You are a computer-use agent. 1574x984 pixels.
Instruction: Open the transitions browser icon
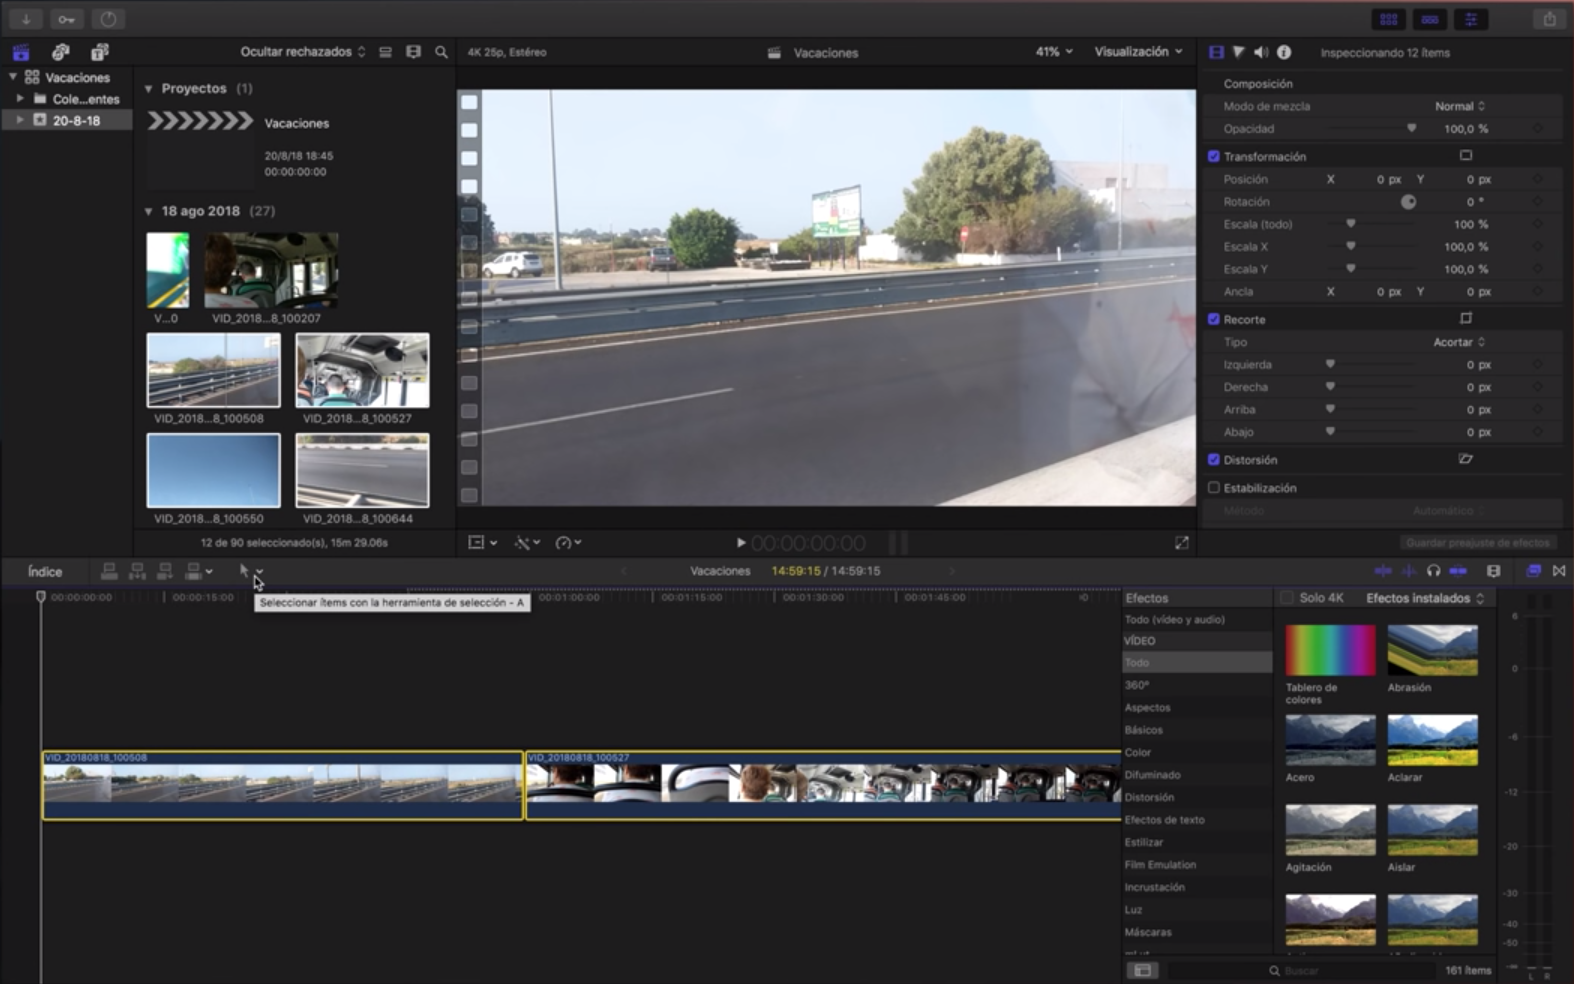(1559, 571)
